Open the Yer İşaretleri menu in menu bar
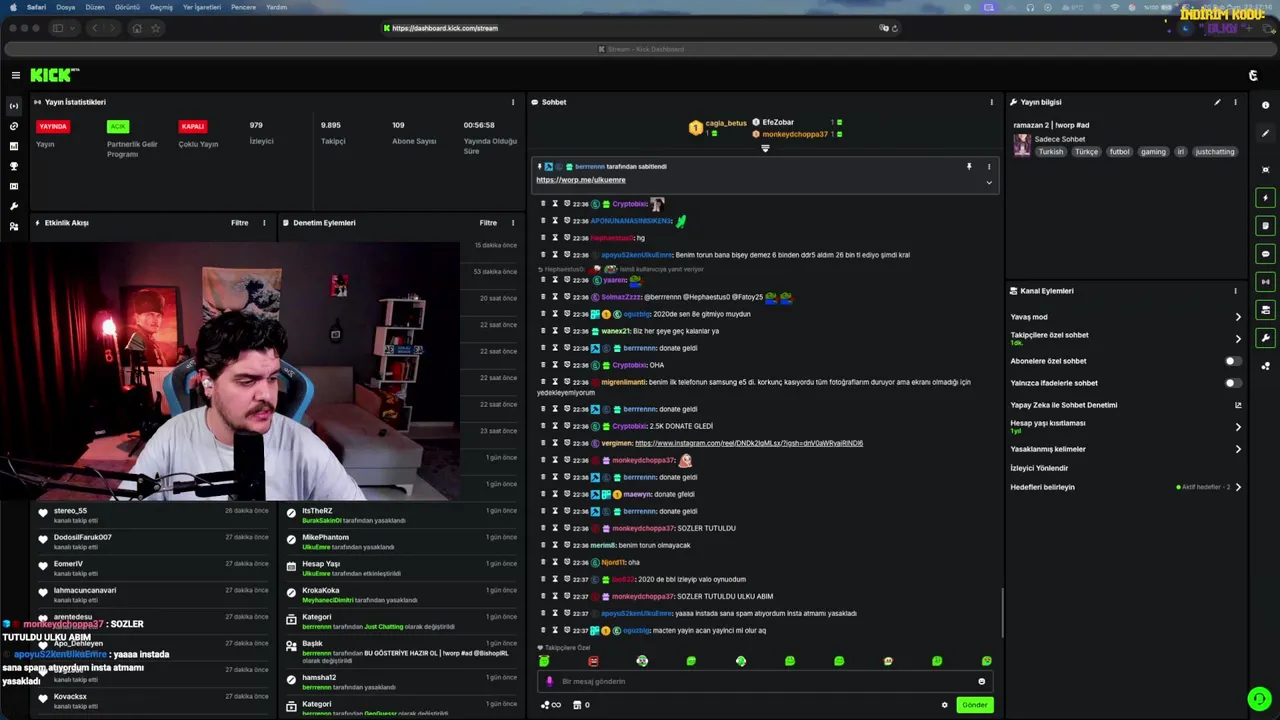Image resolution: width=1280 pixels, height=720 pixels. pyautogui.click(x=202, y=7)
